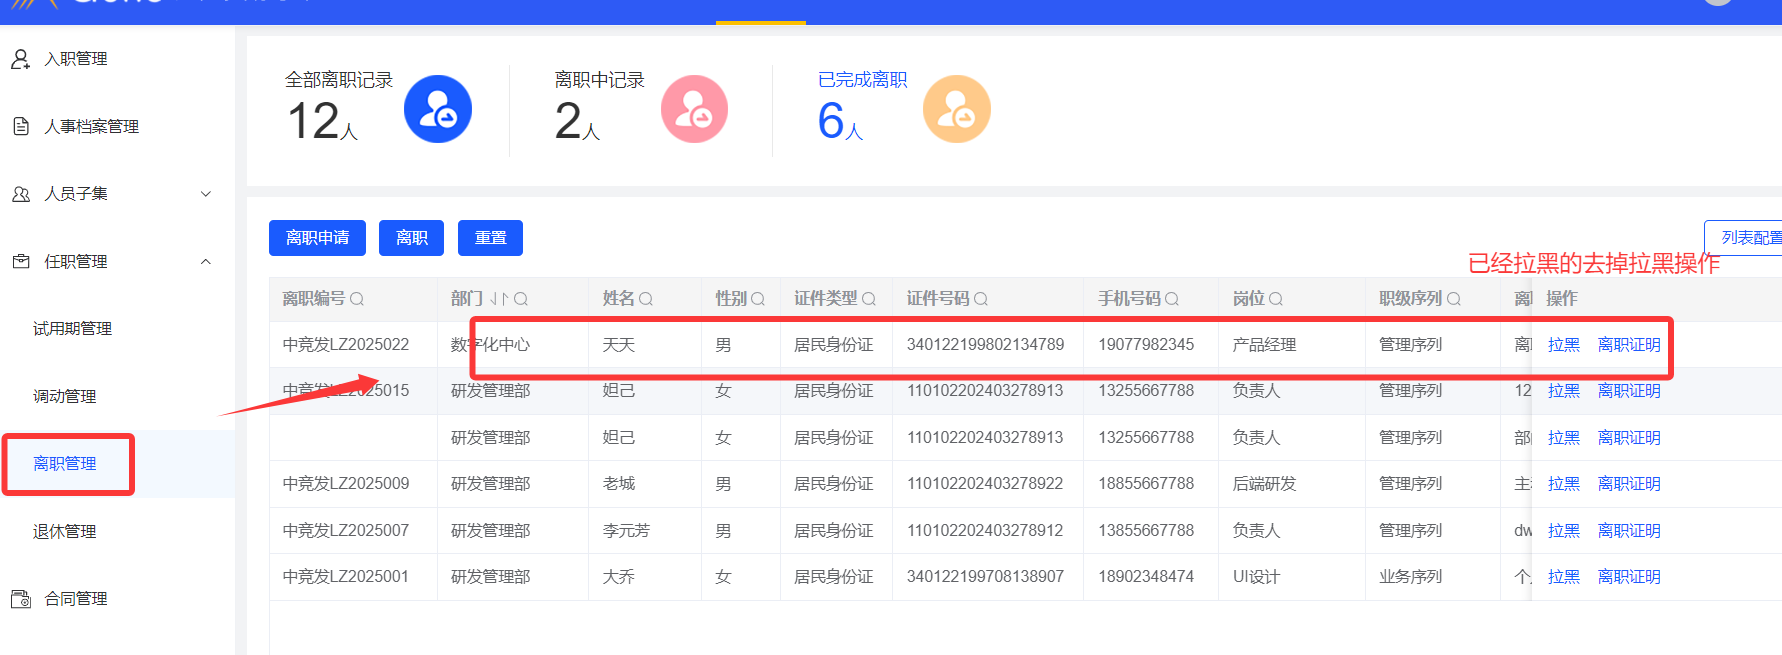Click the sort icon in 部门 column
This screenshot has height=655, width=1782.
(x=499, y=299)
